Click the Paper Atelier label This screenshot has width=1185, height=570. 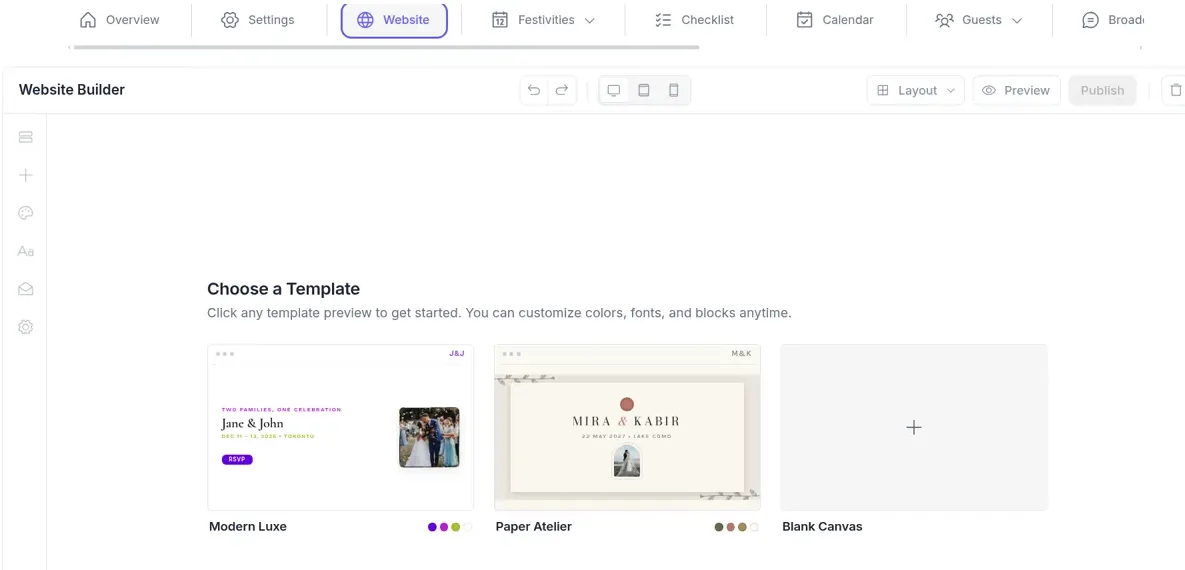click(x=534, y=527)
